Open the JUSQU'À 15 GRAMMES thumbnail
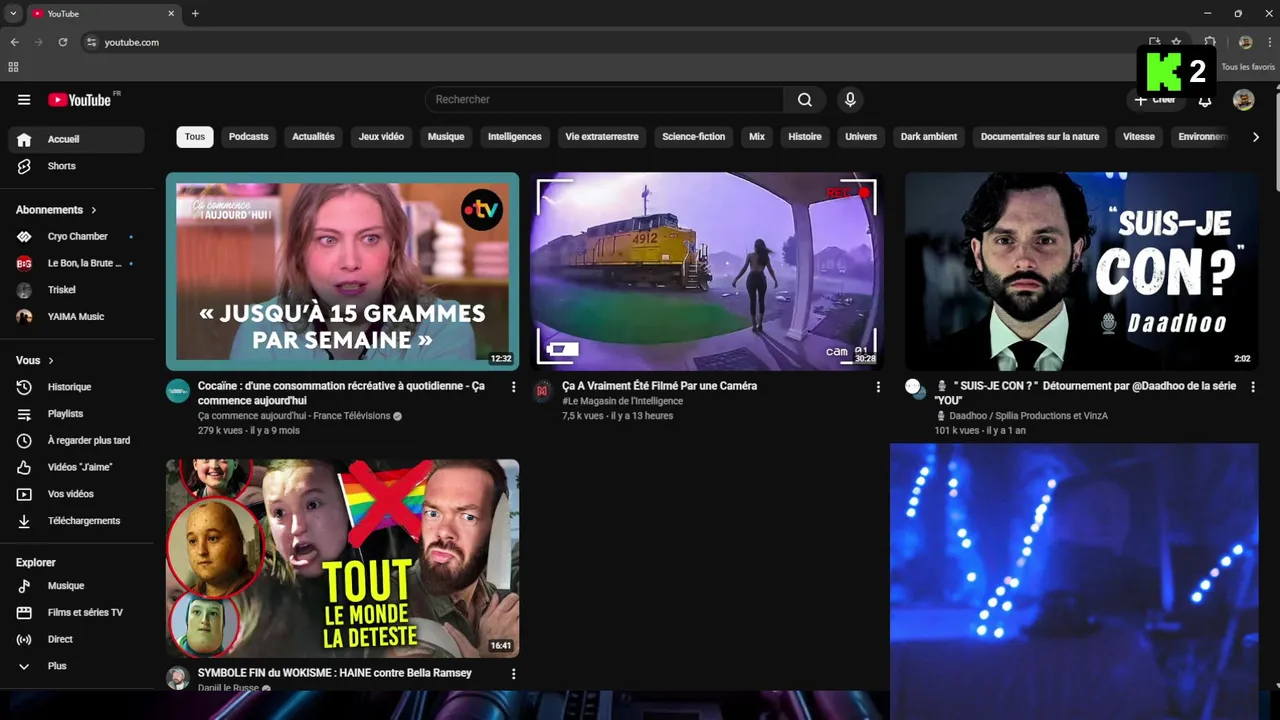 point(342,271)
